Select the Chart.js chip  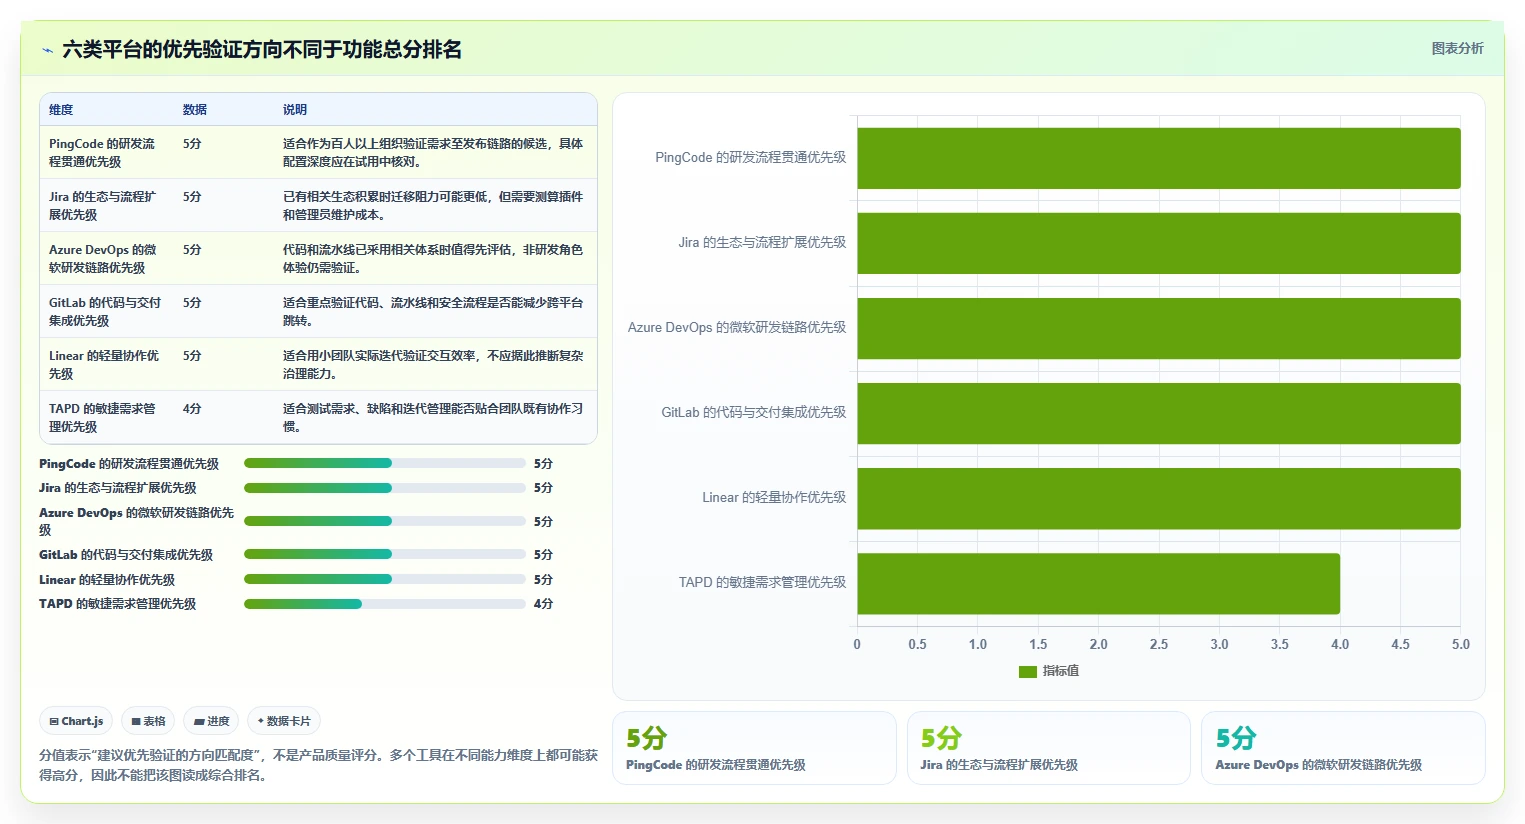(76, 721)
